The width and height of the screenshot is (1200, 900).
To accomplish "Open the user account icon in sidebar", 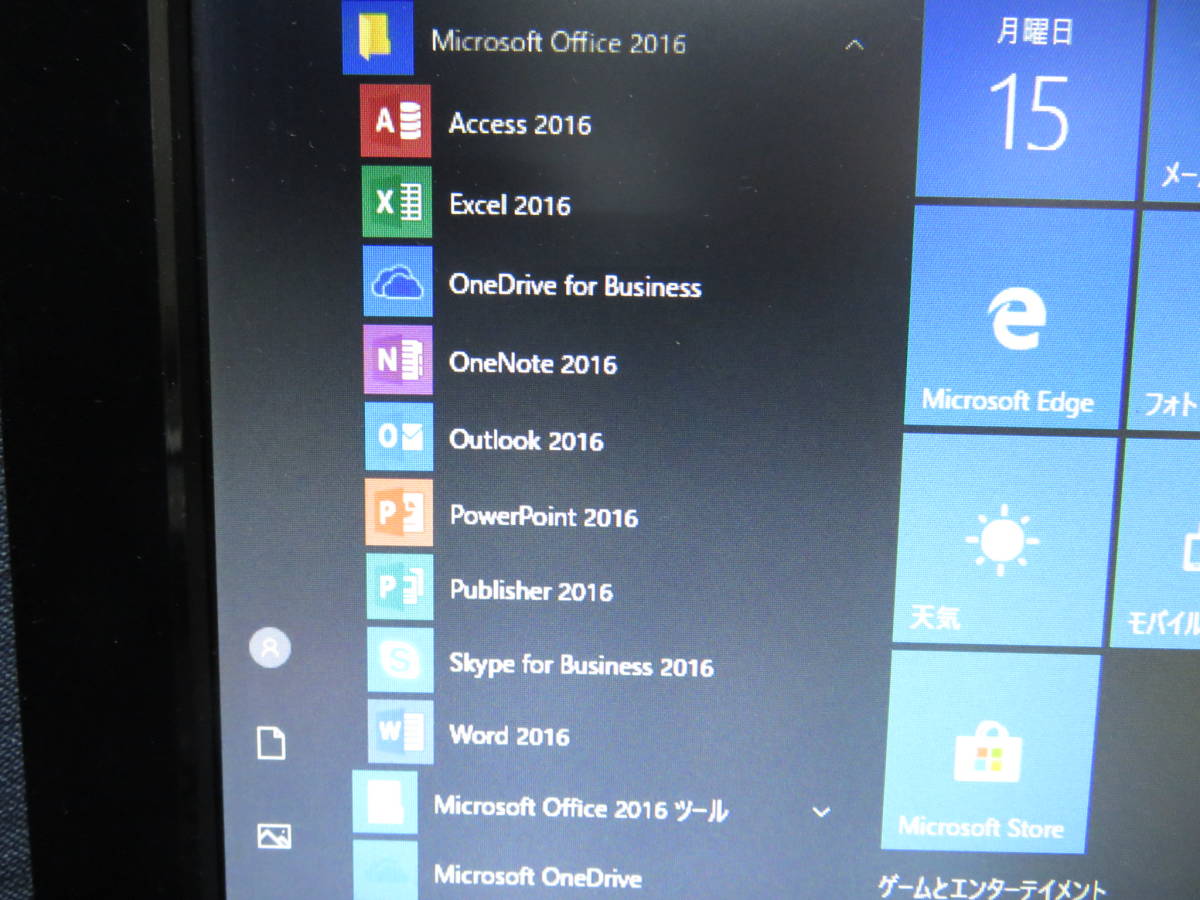I will coord(270,648).
